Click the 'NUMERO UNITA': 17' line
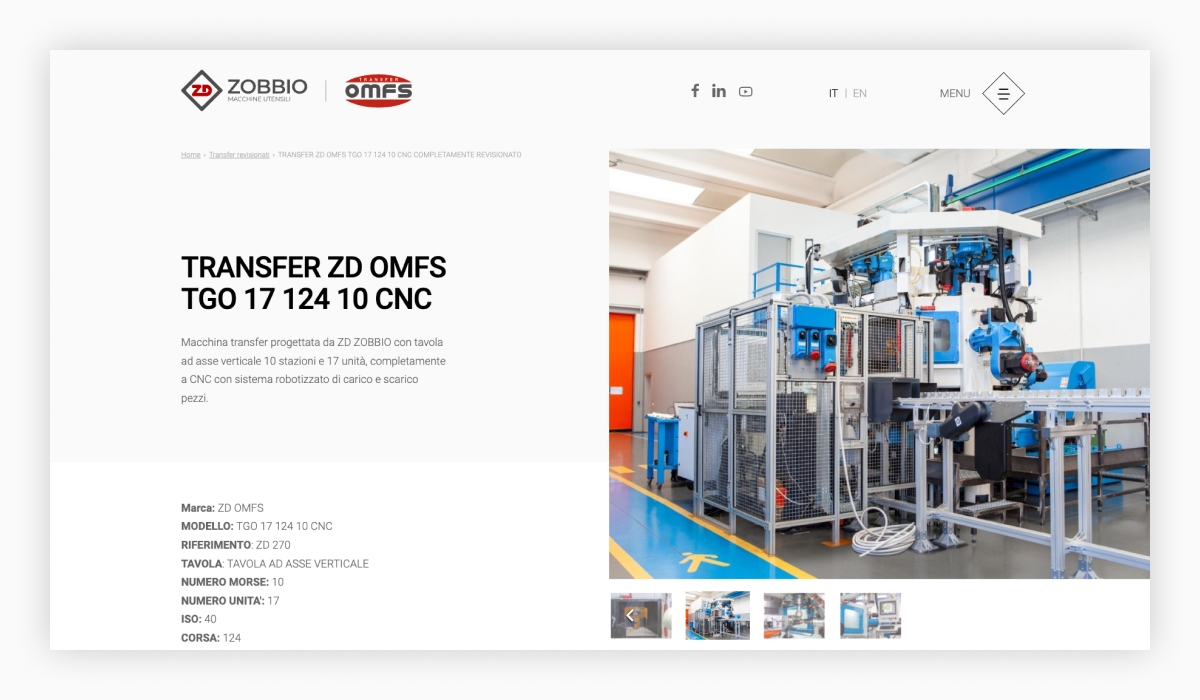 click(x=230, y=601)
